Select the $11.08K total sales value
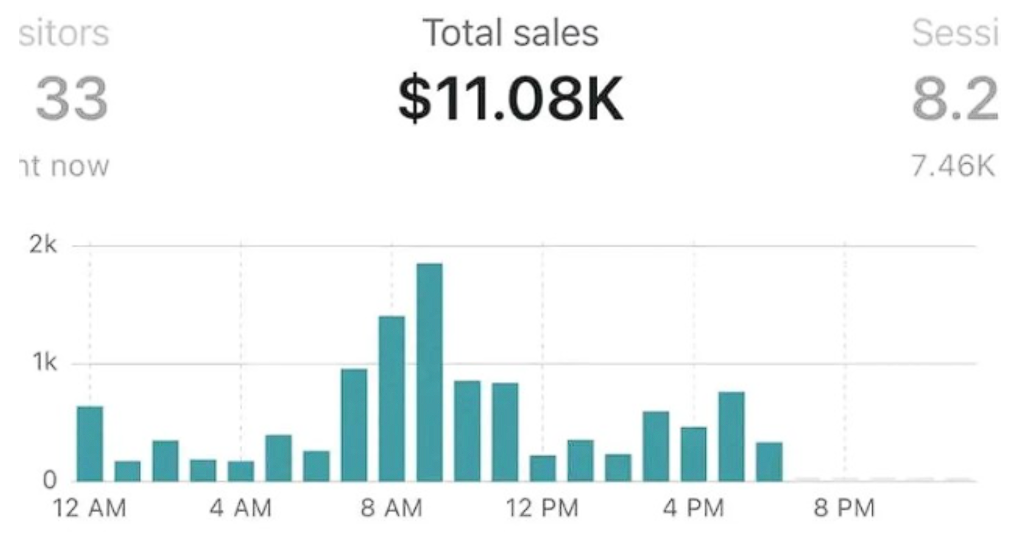The image size is (1016, 542). click(x=510, y=100)
